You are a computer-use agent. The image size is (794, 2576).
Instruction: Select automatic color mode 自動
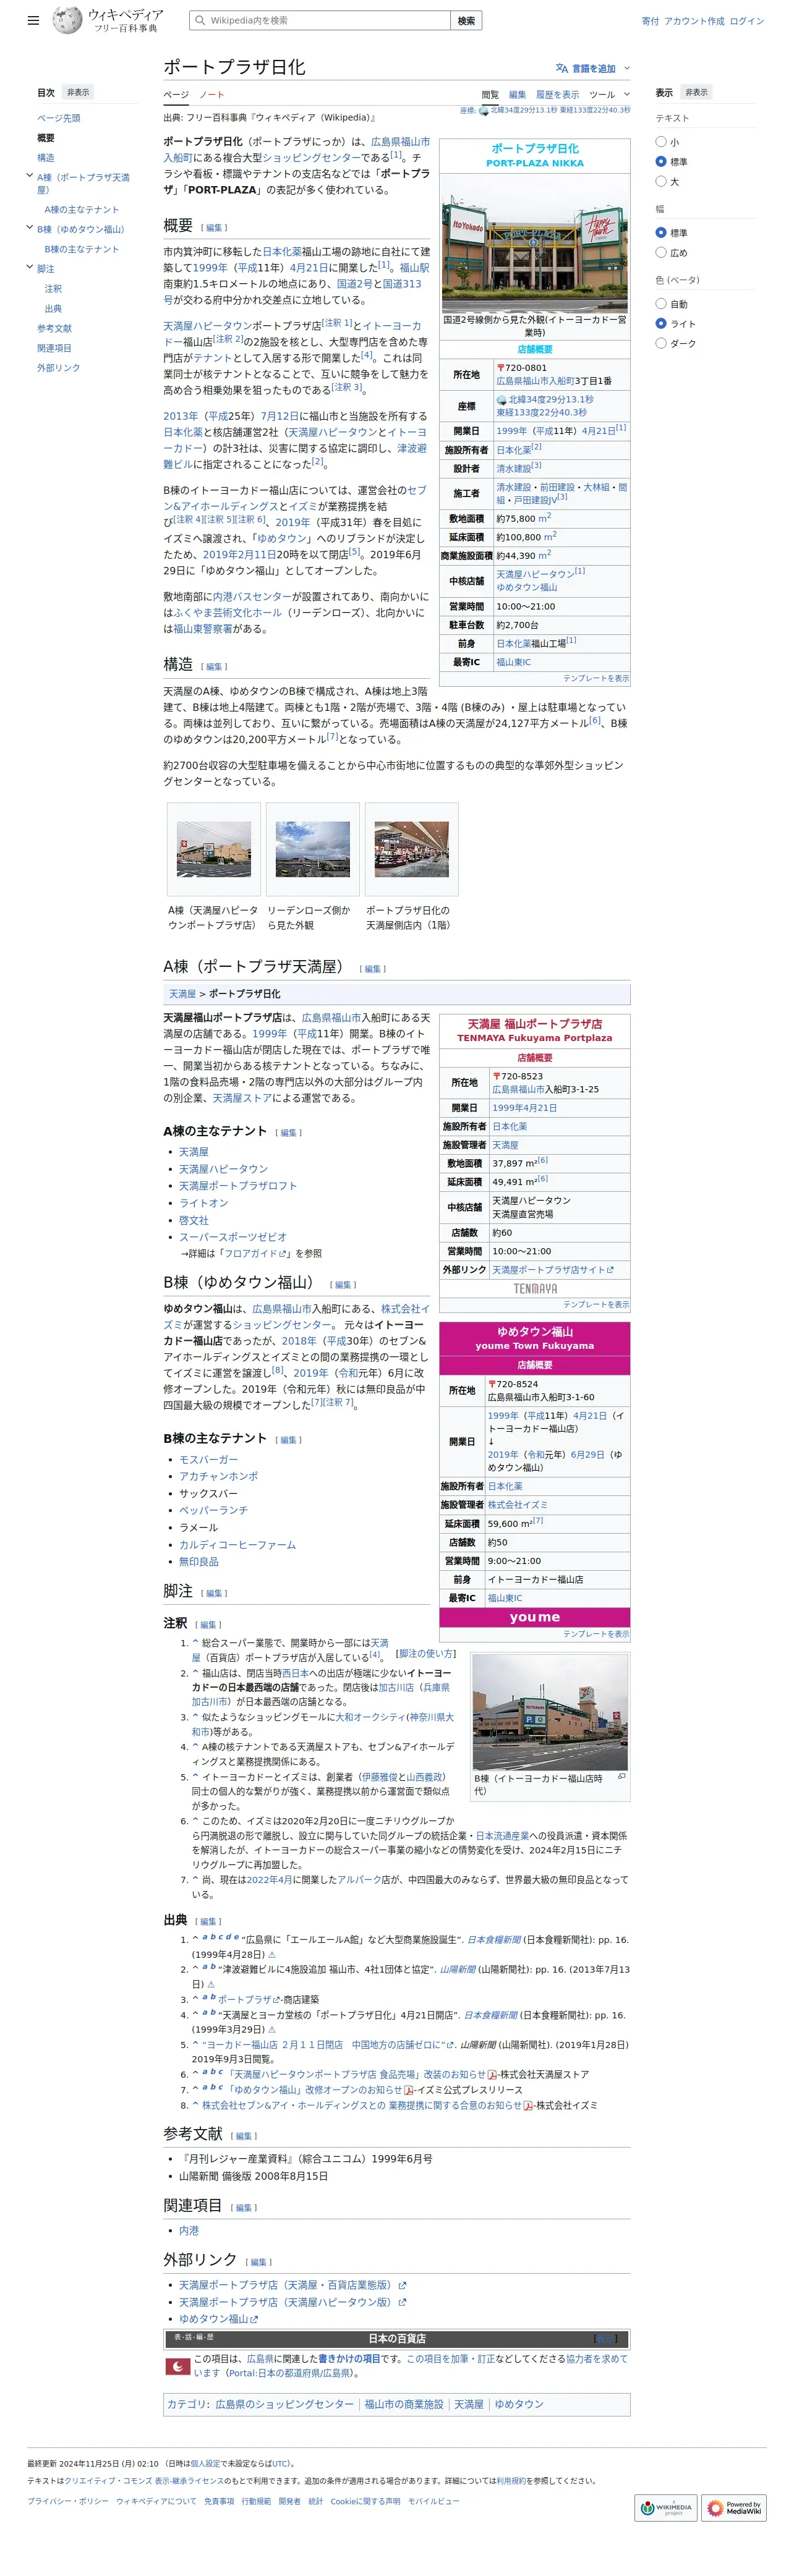661,303
